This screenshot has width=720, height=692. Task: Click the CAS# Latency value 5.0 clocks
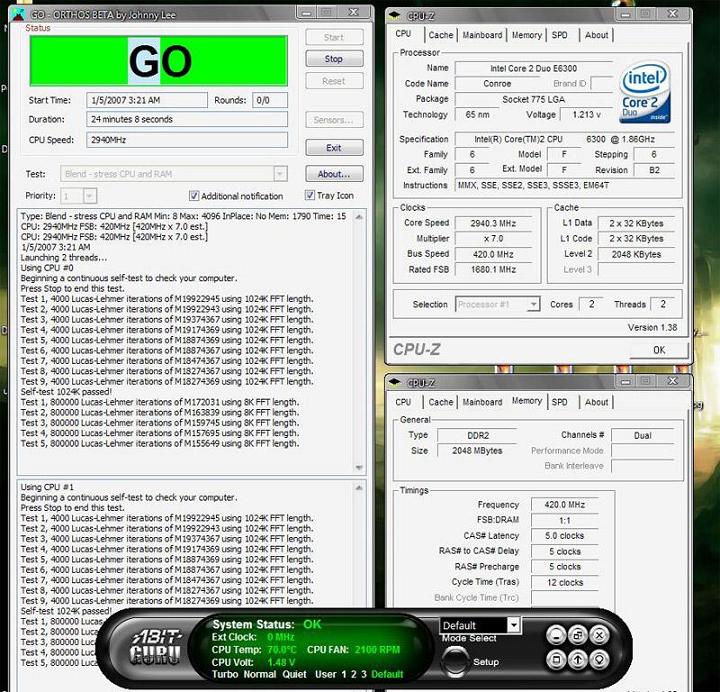(x=565, y=535)
